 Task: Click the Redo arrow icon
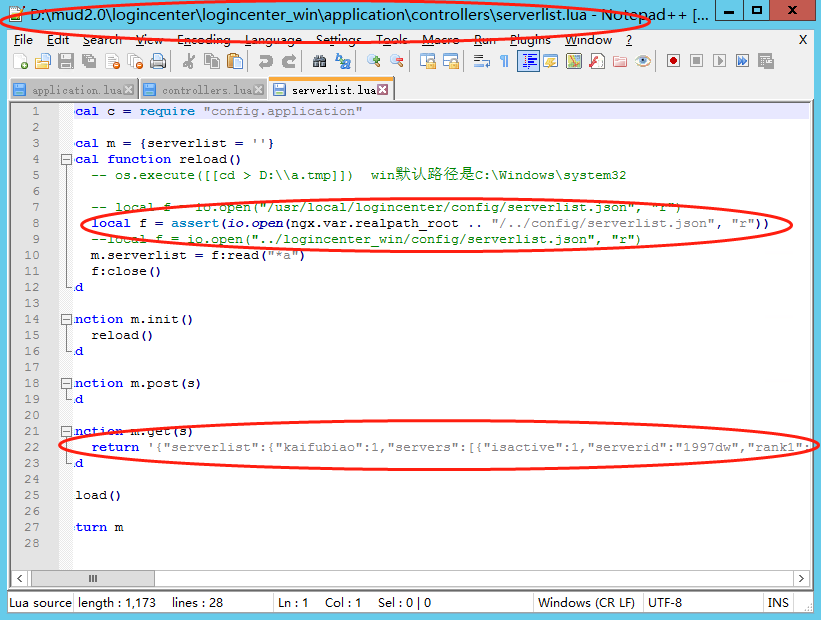coord(289,61)
